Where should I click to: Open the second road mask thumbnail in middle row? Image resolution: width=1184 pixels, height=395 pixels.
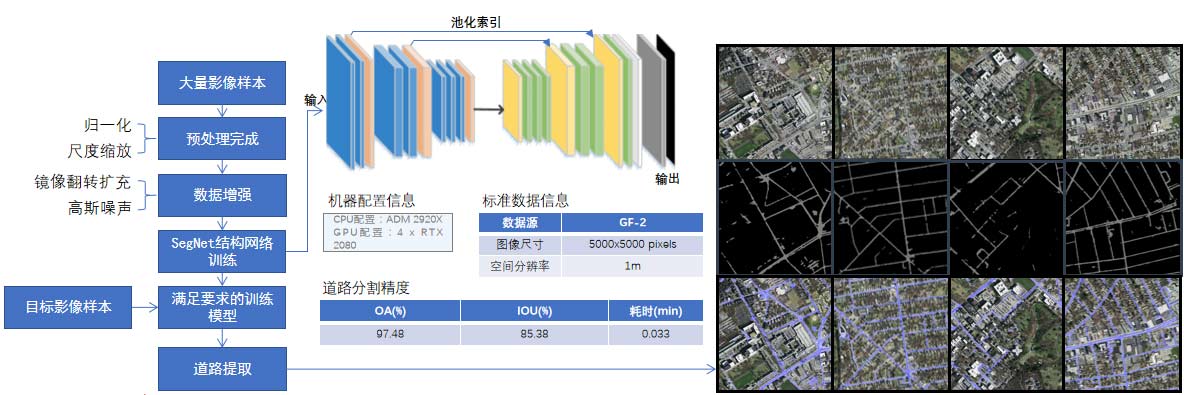pyautogui.click(x=890, y=218)
